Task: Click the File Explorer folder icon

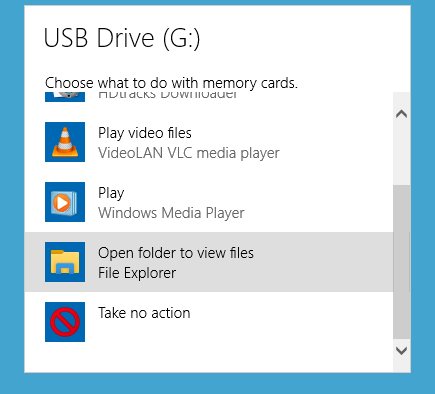Action: (65, 262)
